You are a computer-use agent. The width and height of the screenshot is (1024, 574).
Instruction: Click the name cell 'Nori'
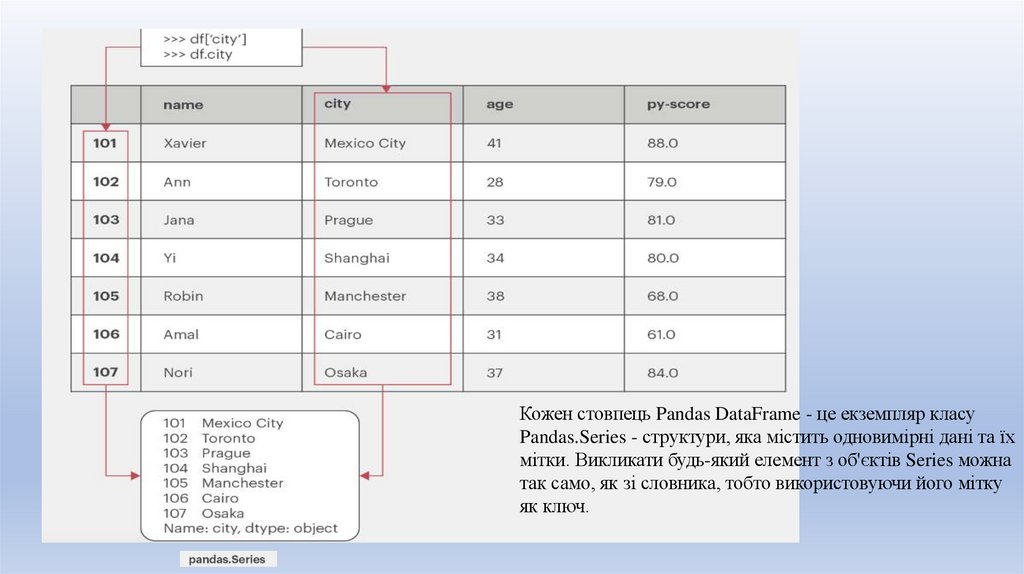click(178, 372)
